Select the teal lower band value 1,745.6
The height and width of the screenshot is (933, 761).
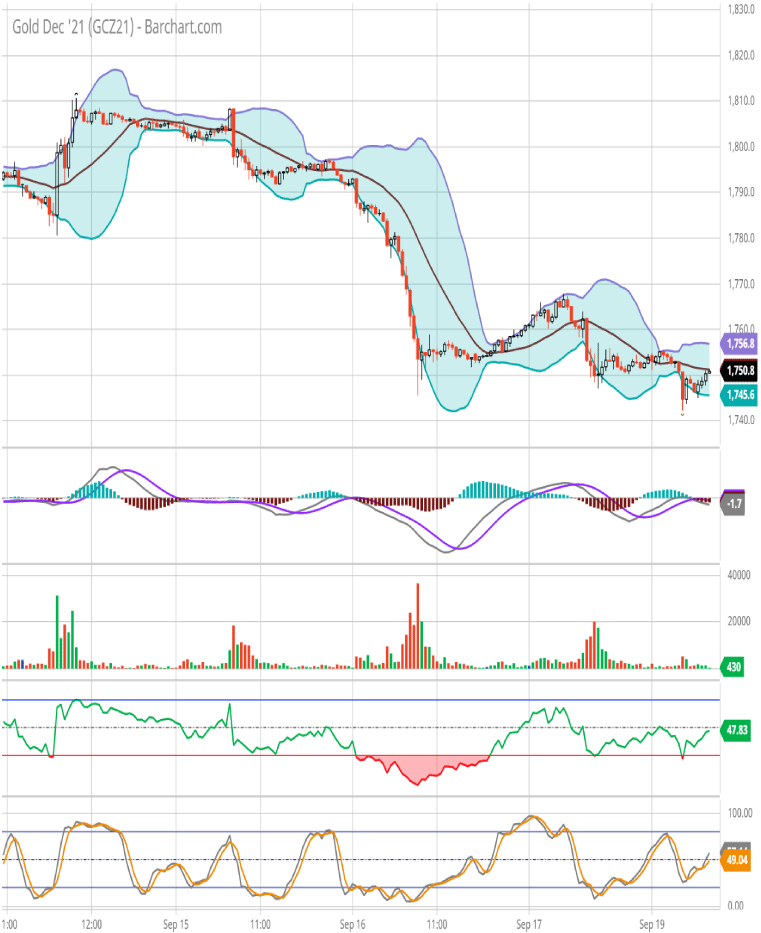739,395
